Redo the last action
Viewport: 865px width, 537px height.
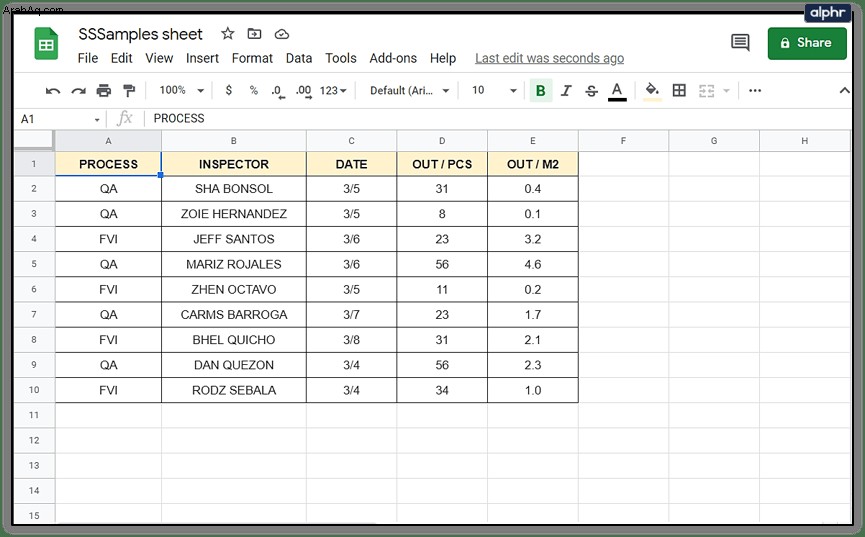pos(78,91)
